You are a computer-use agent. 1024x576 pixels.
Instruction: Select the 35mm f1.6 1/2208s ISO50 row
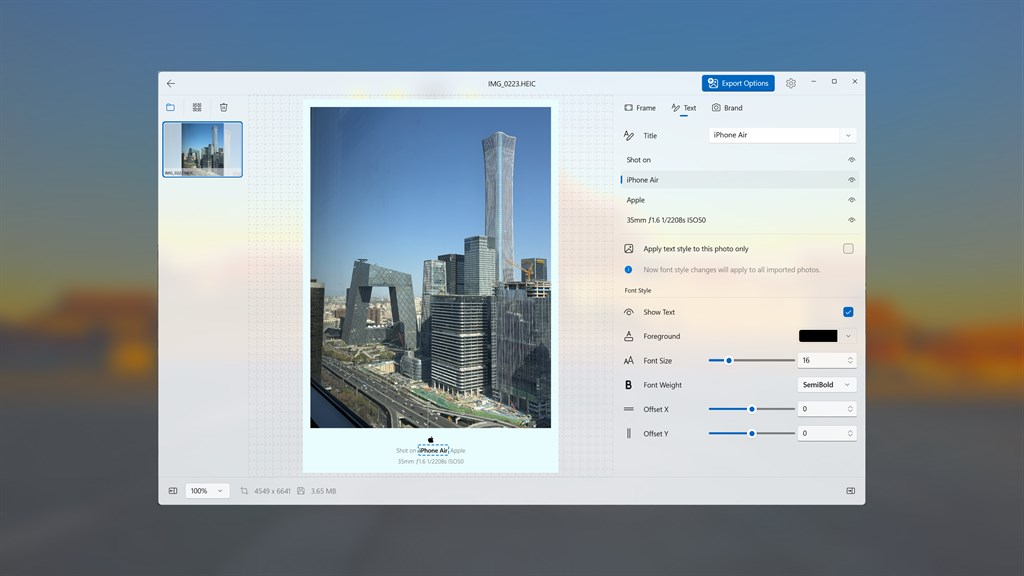739,220
